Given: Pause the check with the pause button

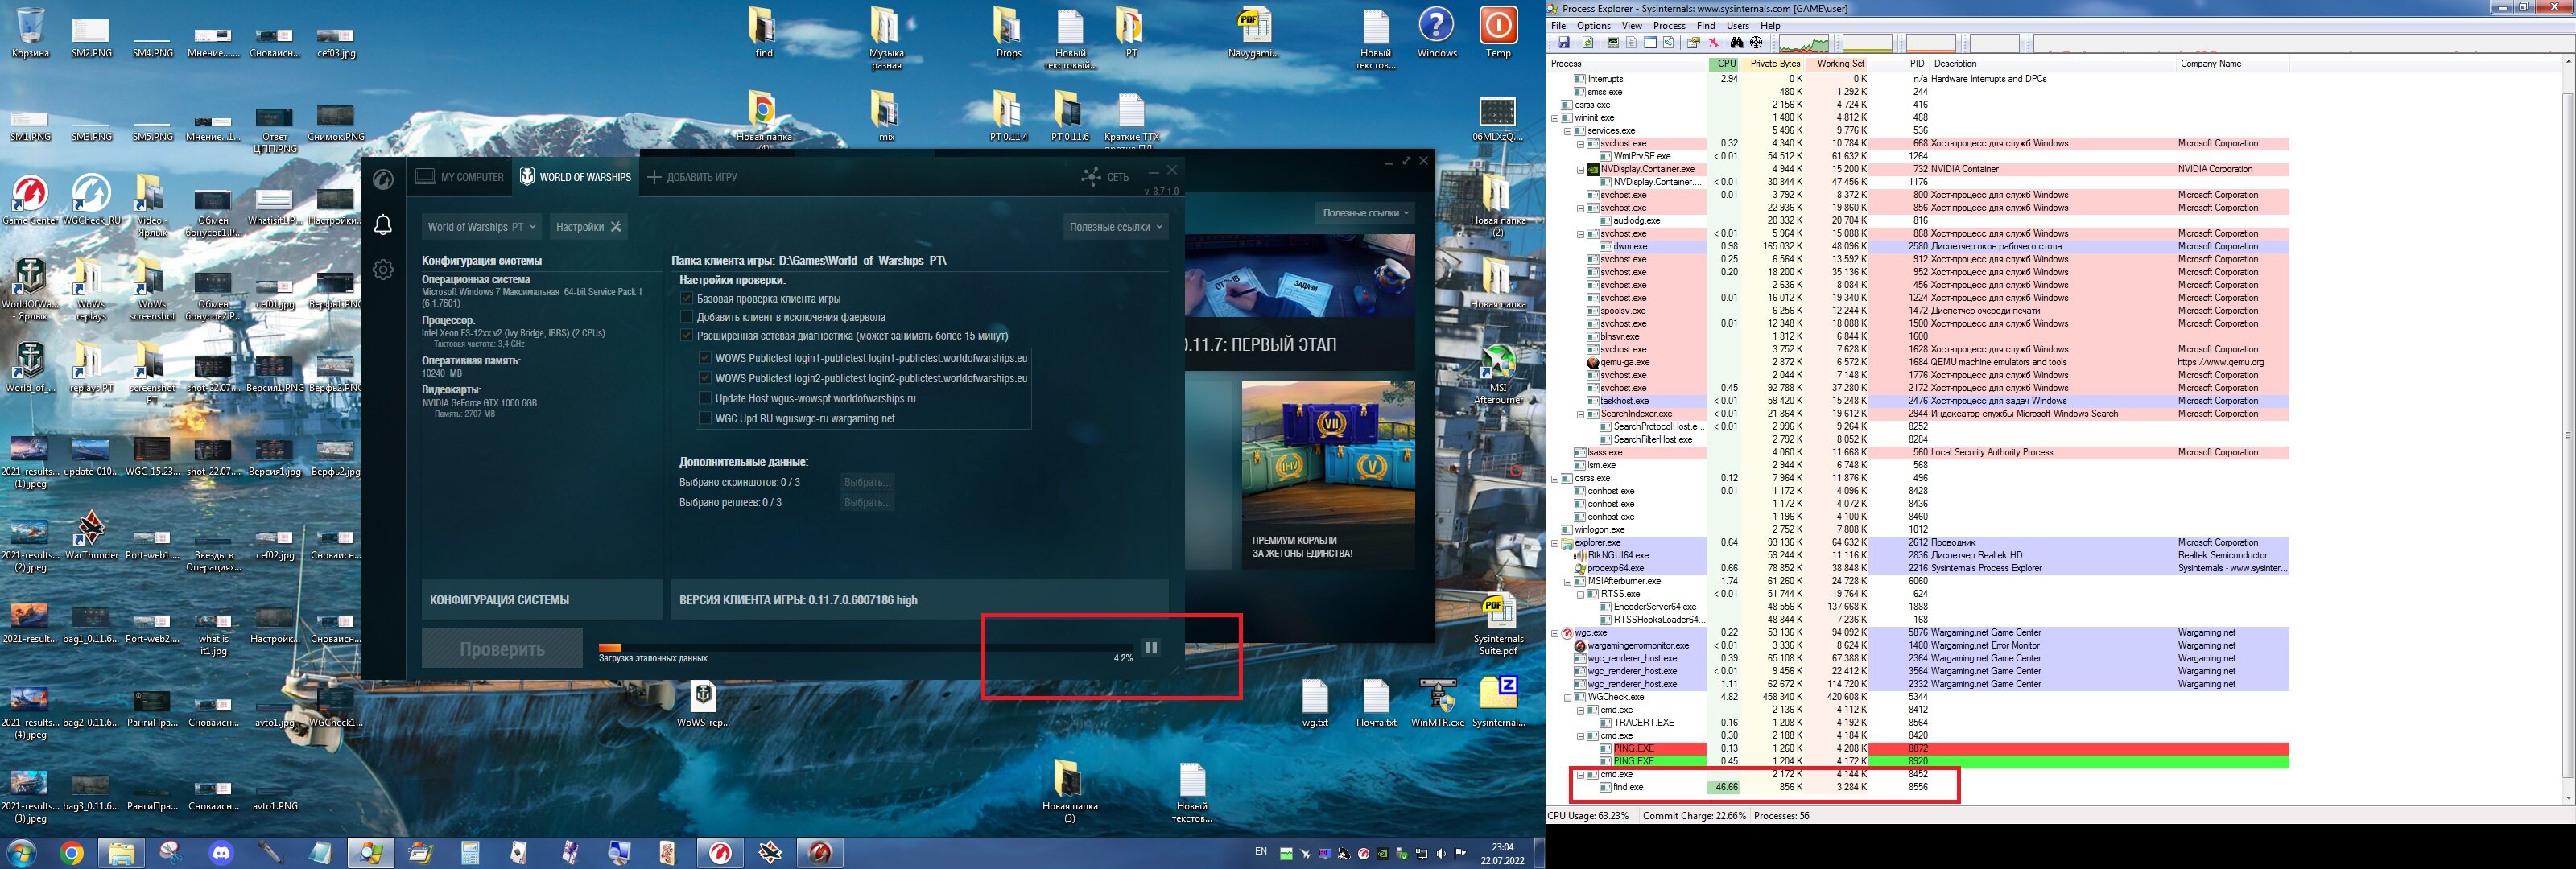Looking at the screenshot, I should pos(1151,648).
